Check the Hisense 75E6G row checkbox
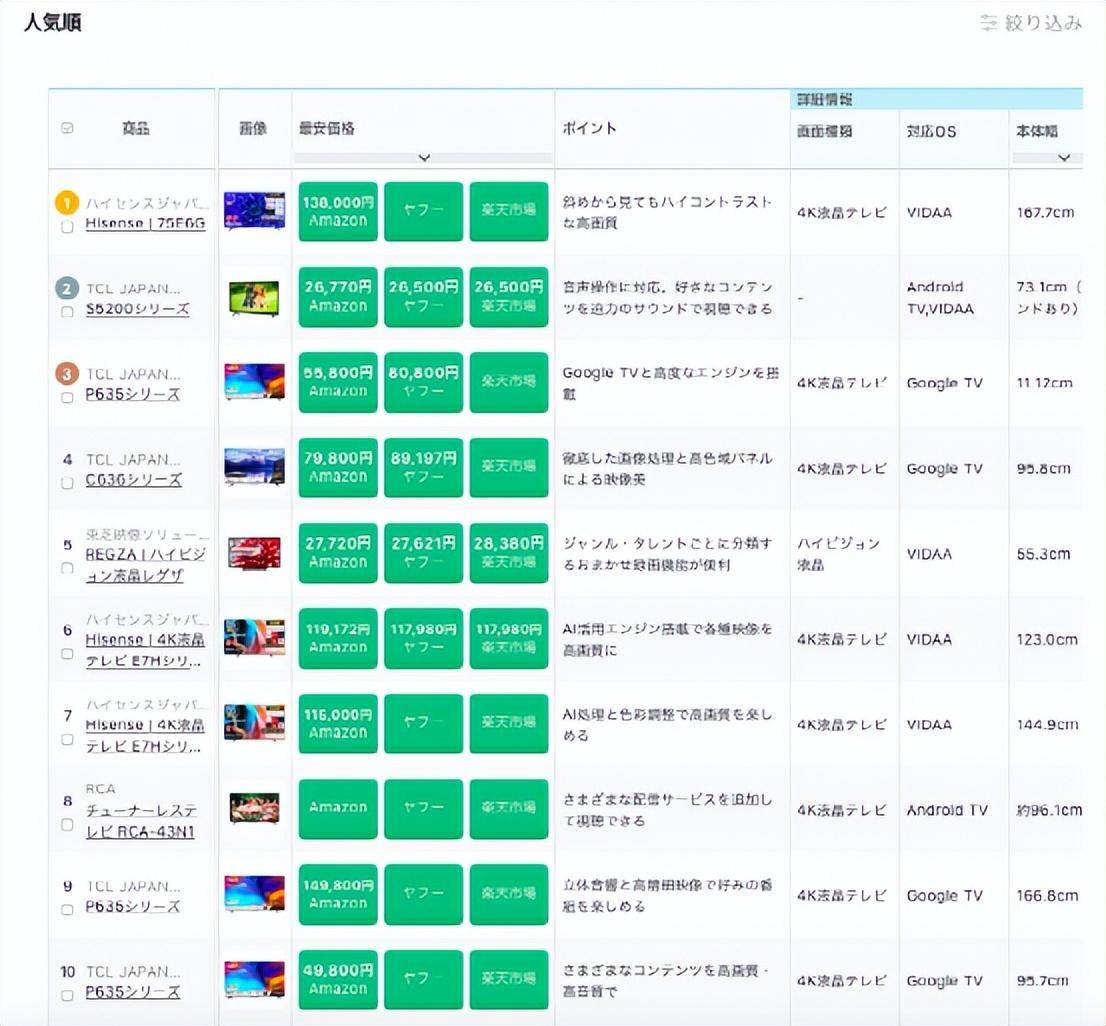1106x1026 pixels. point(67,227)
